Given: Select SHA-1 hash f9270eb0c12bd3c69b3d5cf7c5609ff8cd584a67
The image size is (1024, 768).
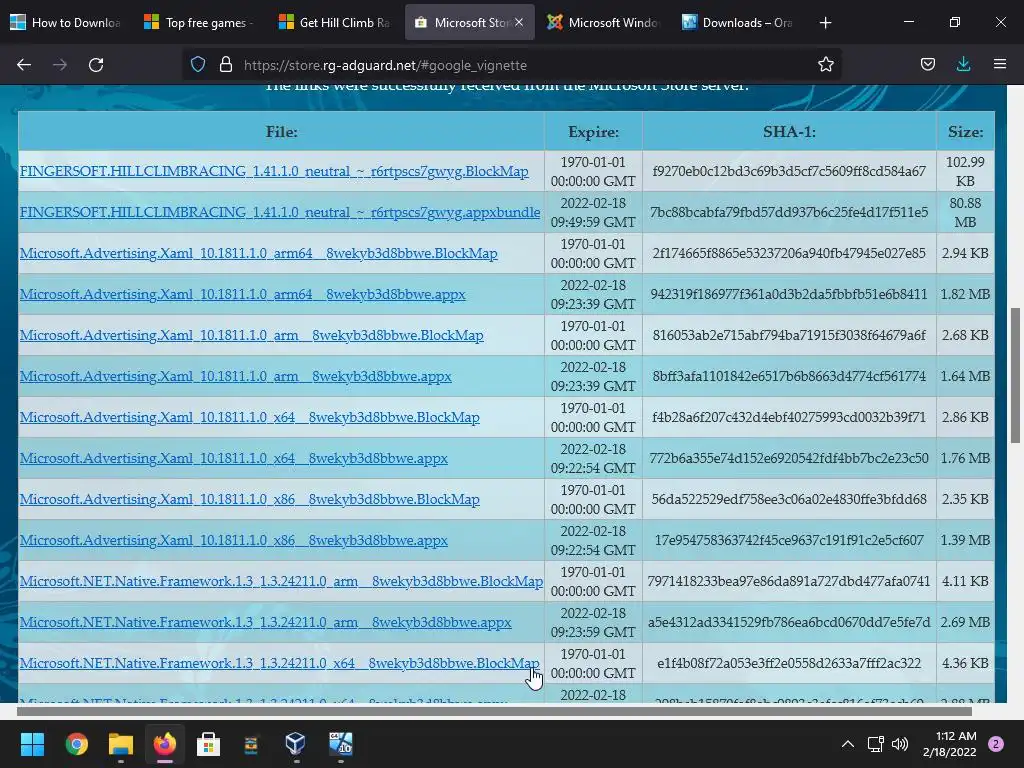Looking at the screenshot, I should click(x=789, y=171).
